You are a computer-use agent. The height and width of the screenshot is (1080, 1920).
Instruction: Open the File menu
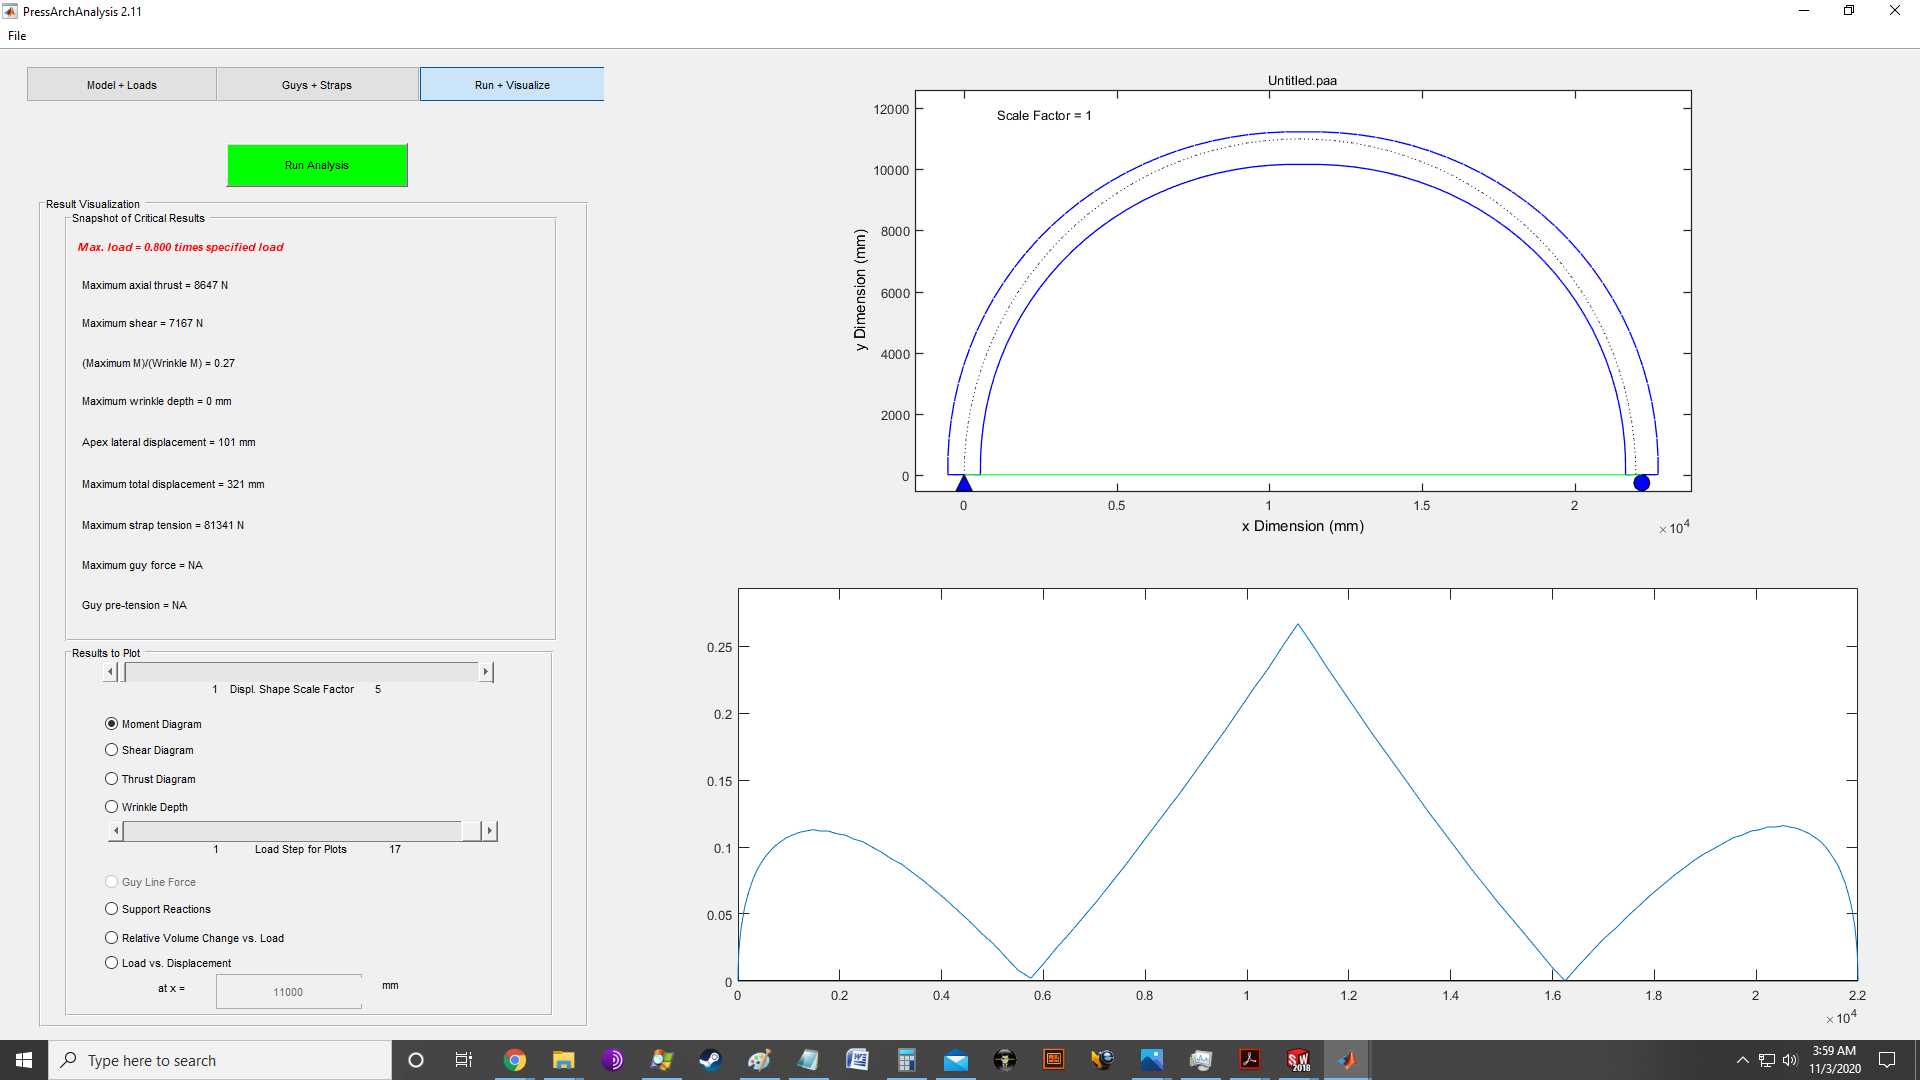pos(17,36)
